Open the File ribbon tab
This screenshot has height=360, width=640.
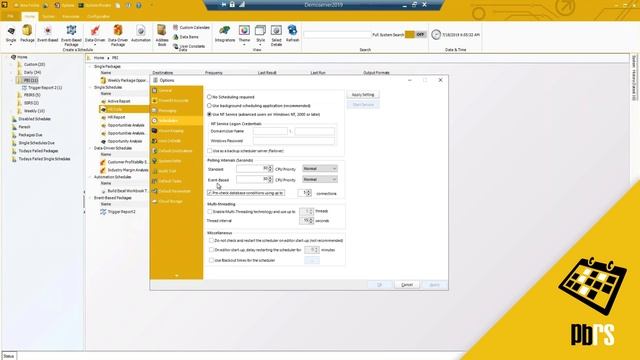click(x=11, y=17)
